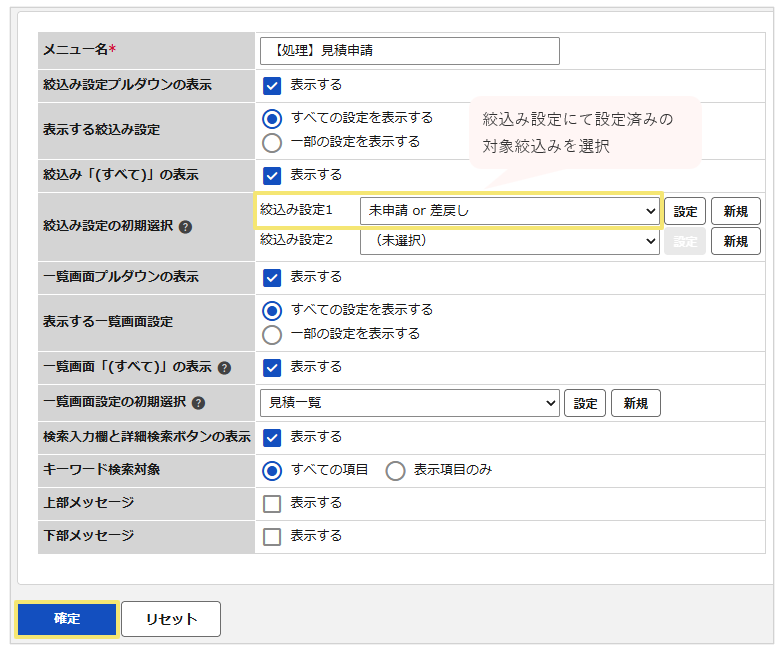Click 新規 button for 絞込み設定2
Screen dimensions: 784x649
(x=736, y=241)
